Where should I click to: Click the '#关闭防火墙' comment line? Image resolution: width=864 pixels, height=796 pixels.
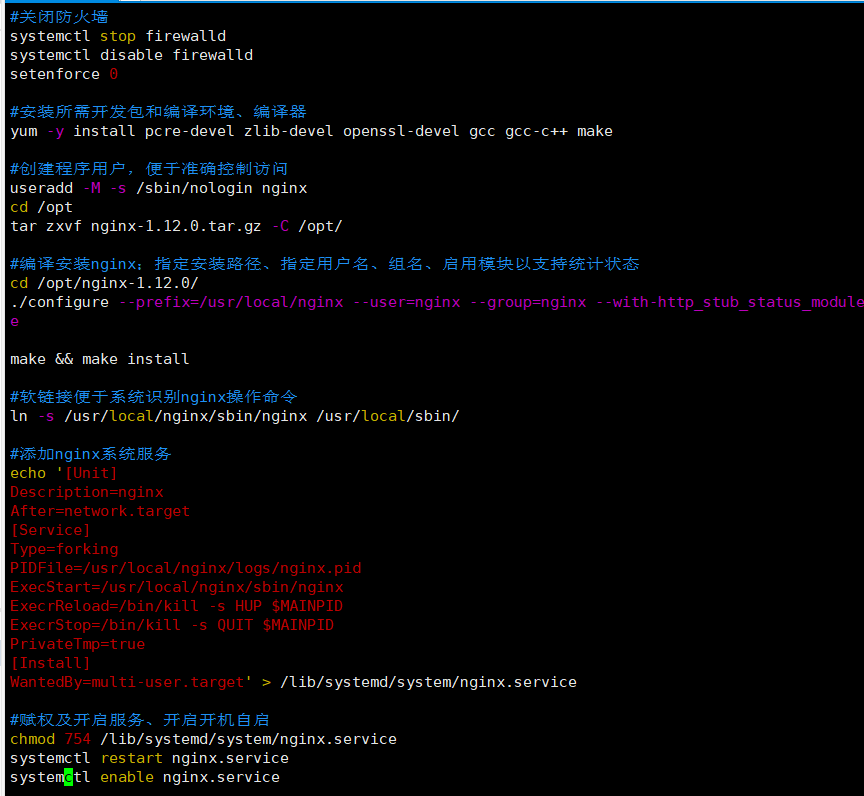pos(59,17)
